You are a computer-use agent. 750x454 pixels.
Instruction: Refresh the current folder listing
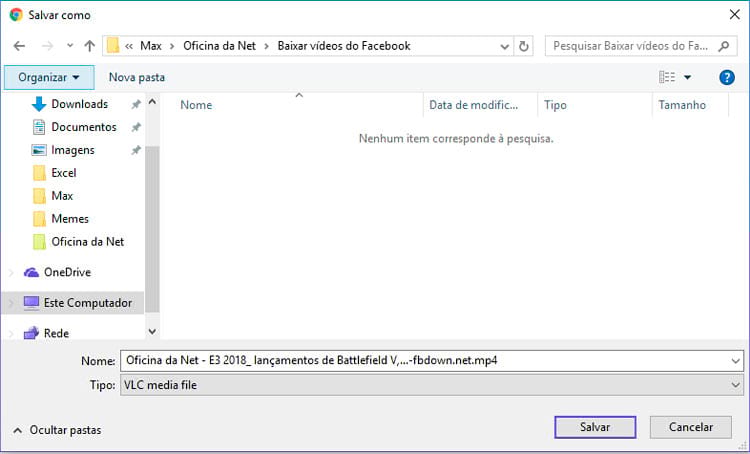tap(525, 46)
